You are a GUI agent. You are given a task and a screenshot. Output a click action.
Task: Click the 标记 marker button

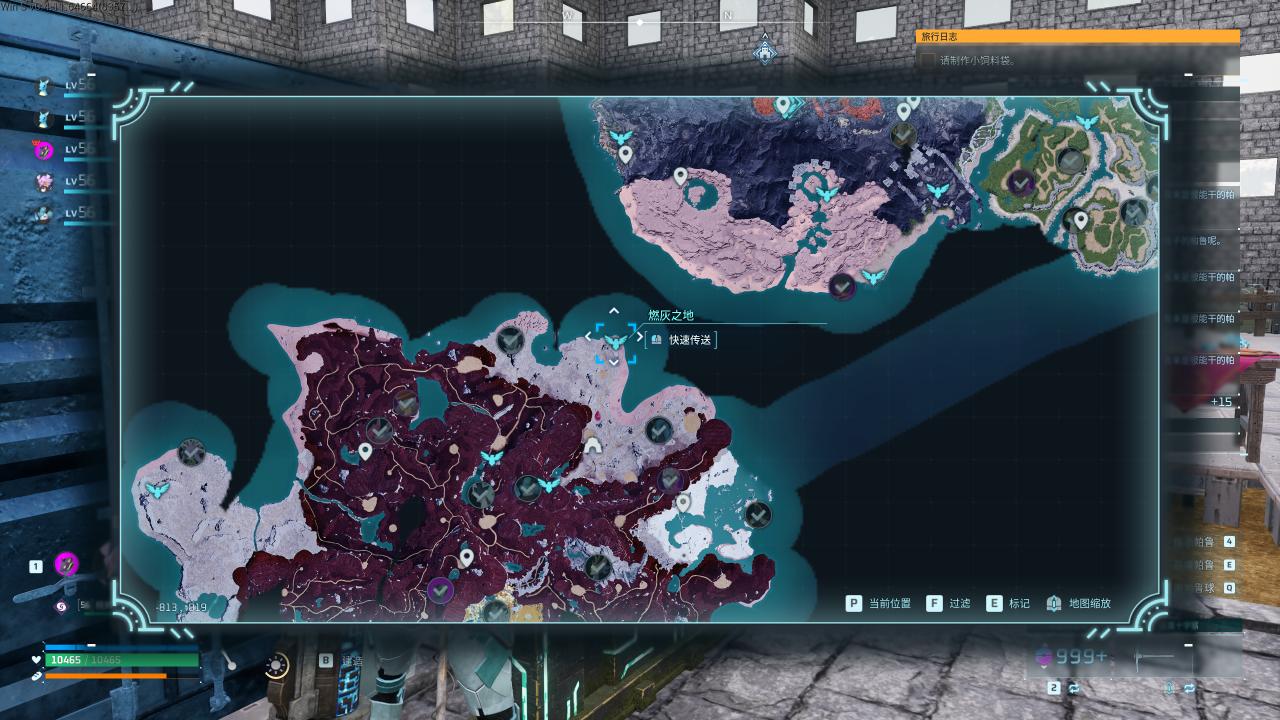[x=1008, y=603]
